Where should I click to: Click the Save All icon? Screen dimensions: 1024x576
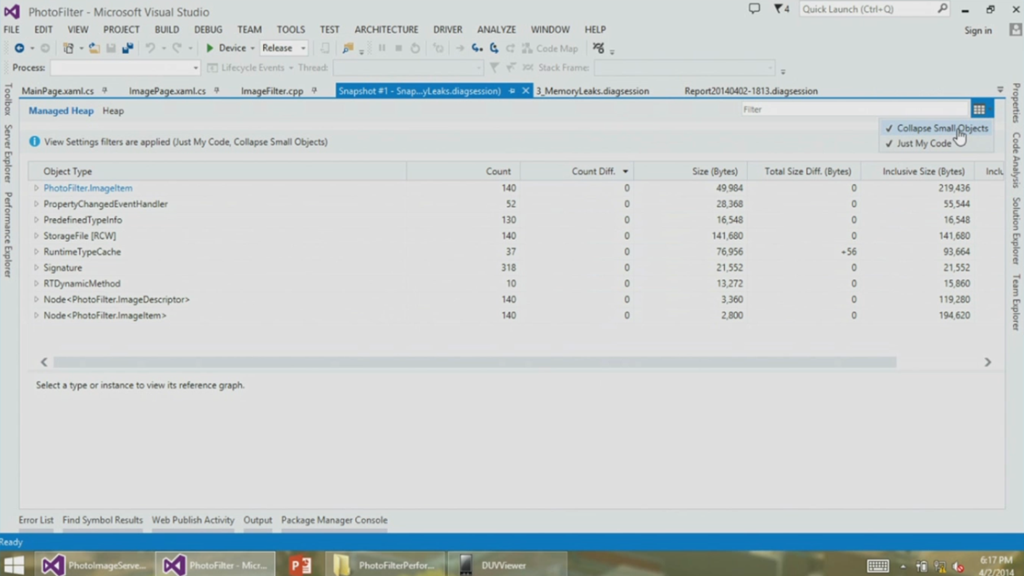tap(128, 48)
